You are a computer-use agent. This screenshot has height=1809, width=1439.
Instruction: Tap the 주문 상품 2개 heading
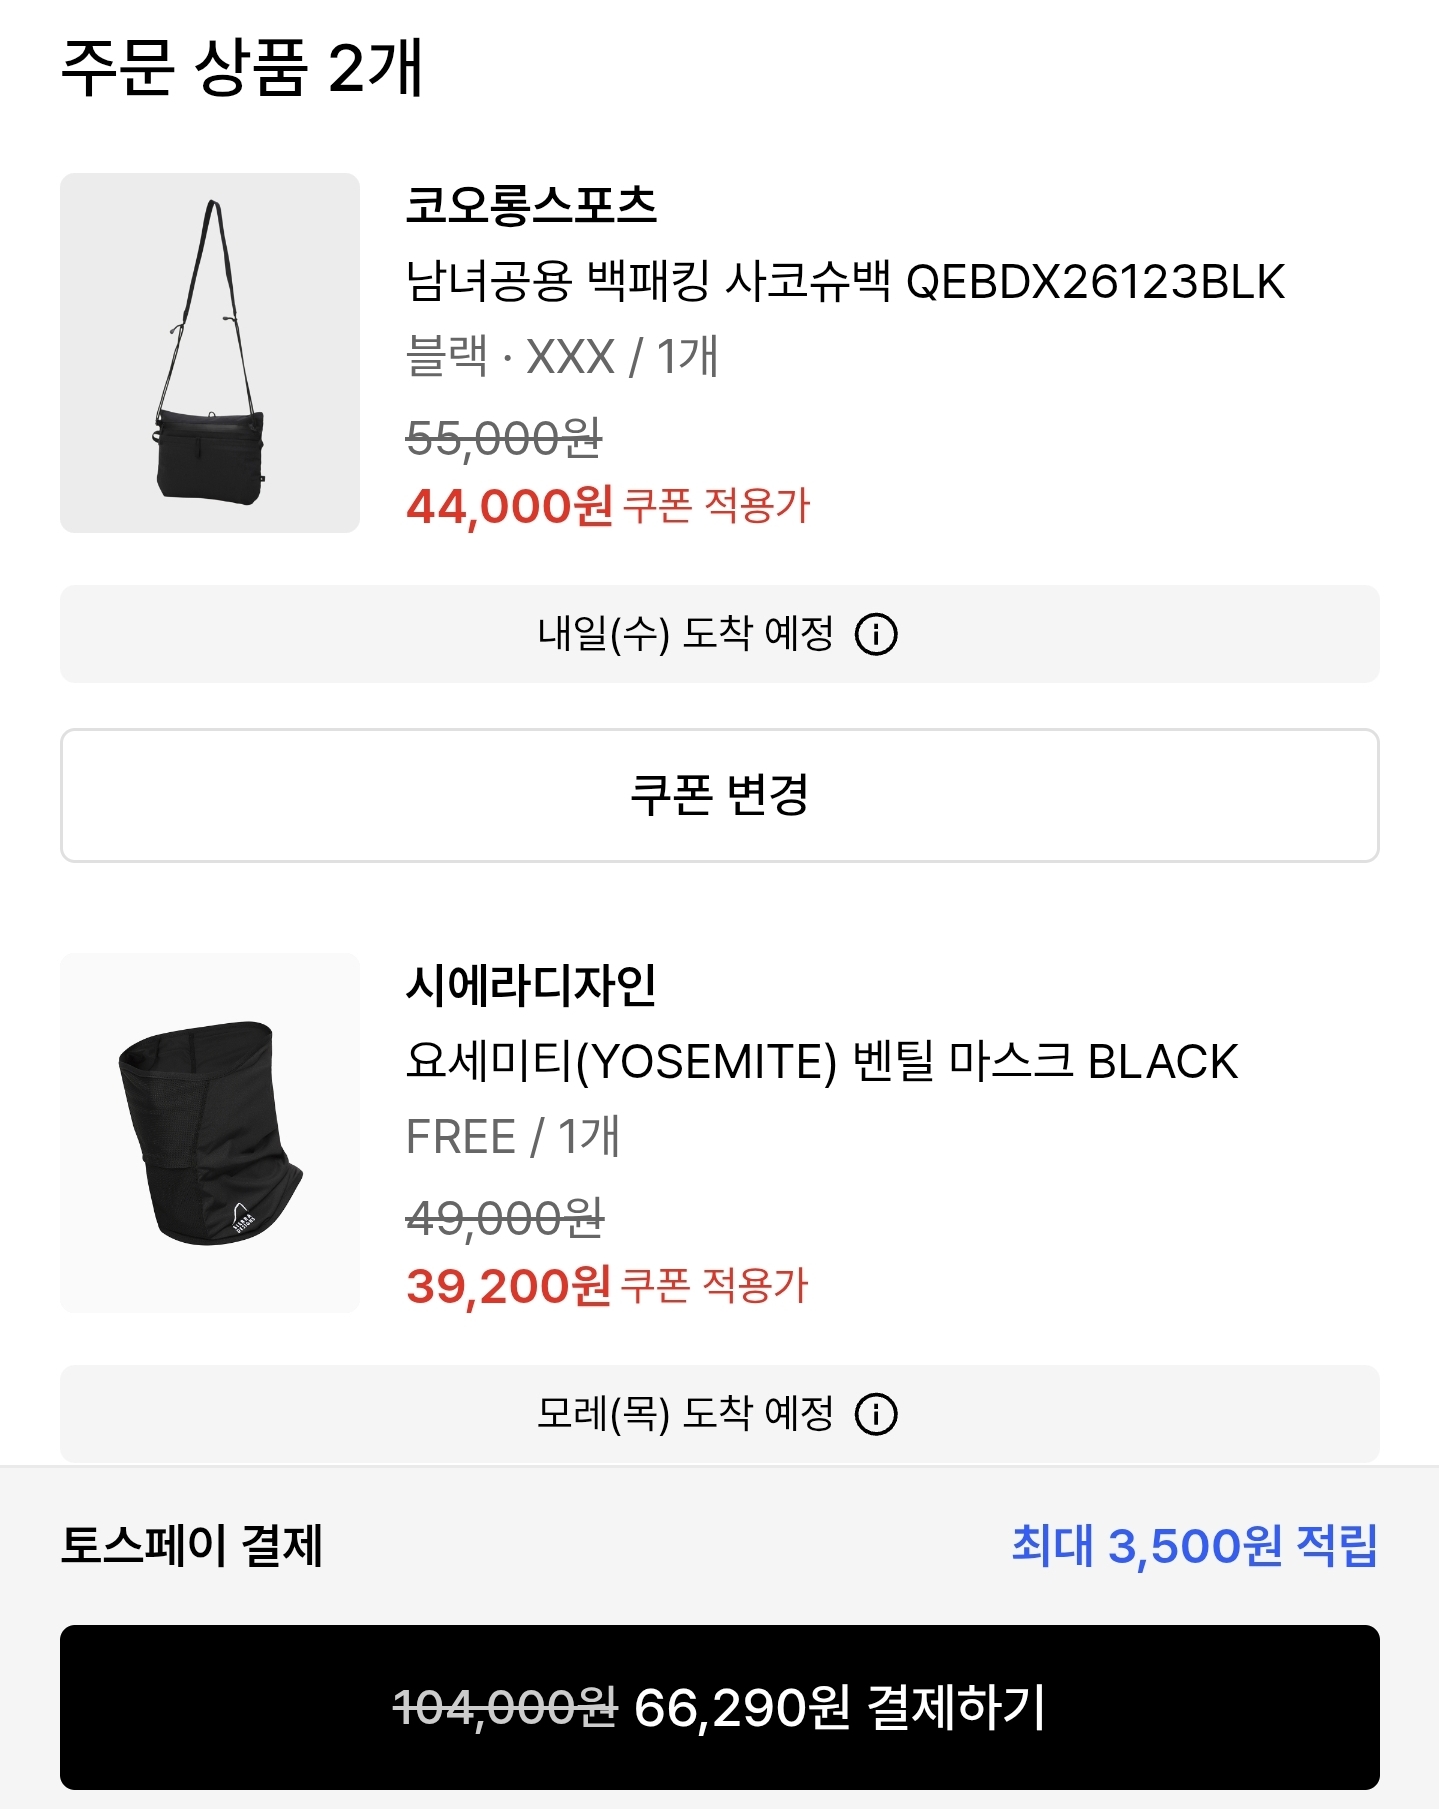242,68
